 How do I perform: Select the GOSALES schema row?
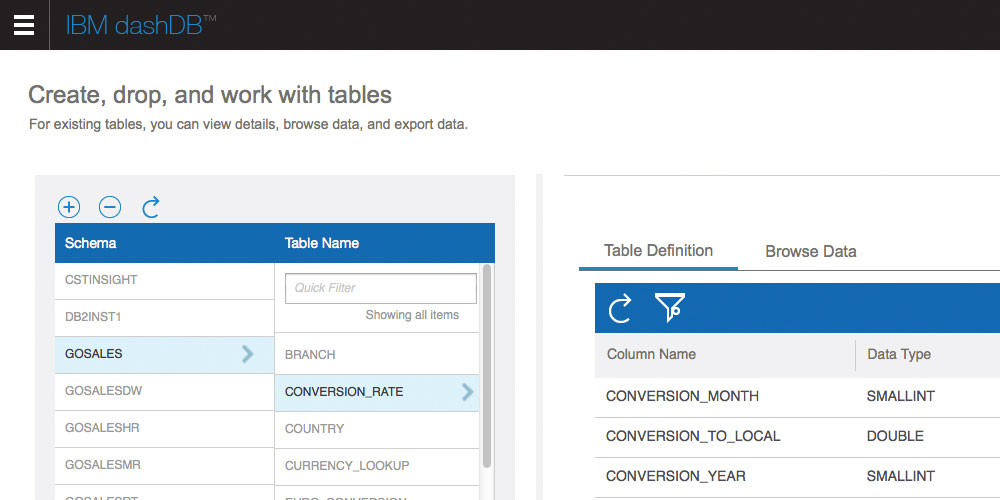click(x=165, y=355)
